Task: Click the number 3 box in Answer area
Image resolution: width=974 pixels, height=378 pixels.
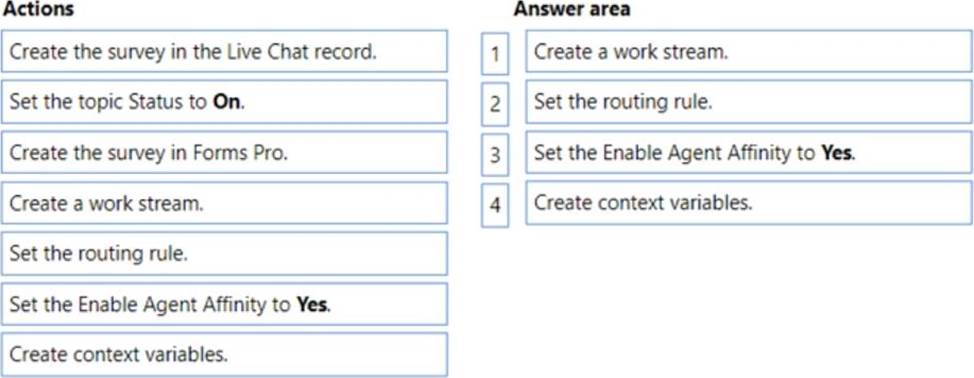Action: [x=495, y=154]
